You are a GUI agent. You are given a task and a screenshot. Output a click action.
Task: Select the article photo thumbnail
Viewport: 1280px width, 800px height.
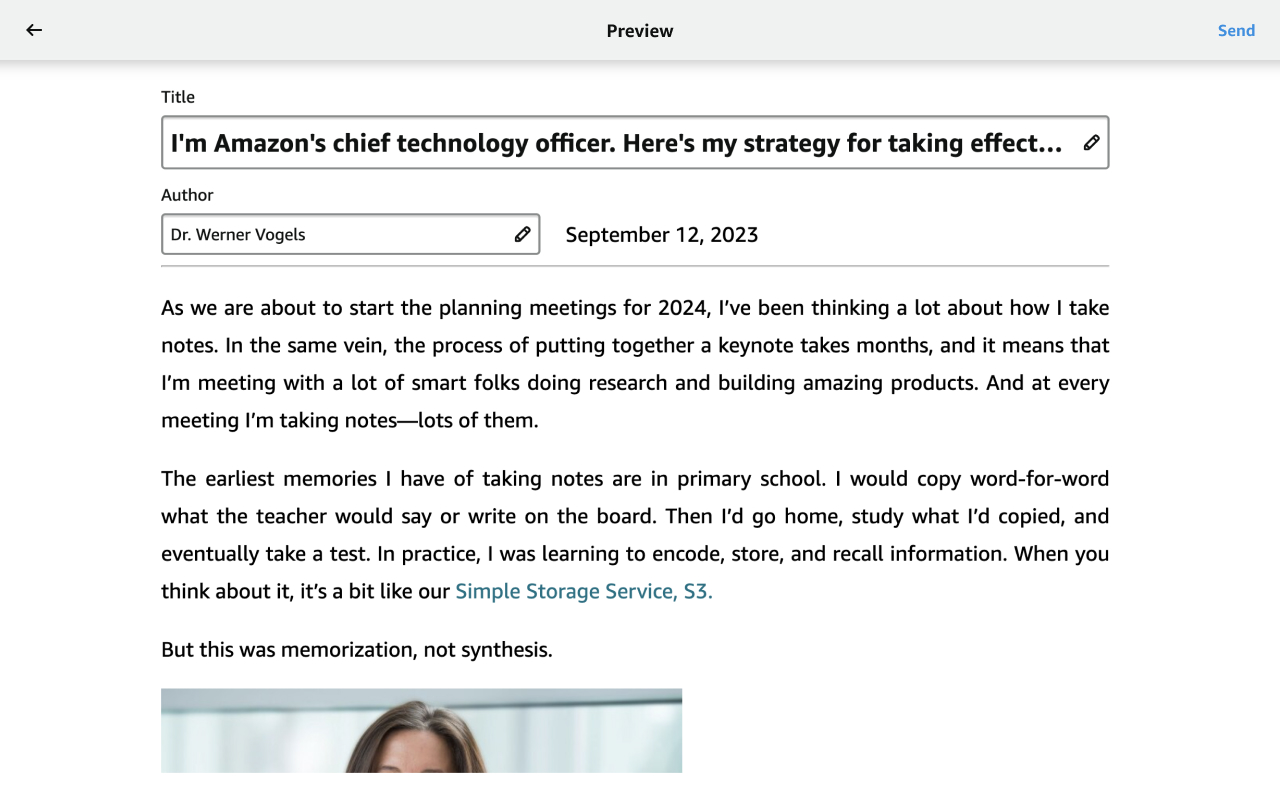click(421, 730)
